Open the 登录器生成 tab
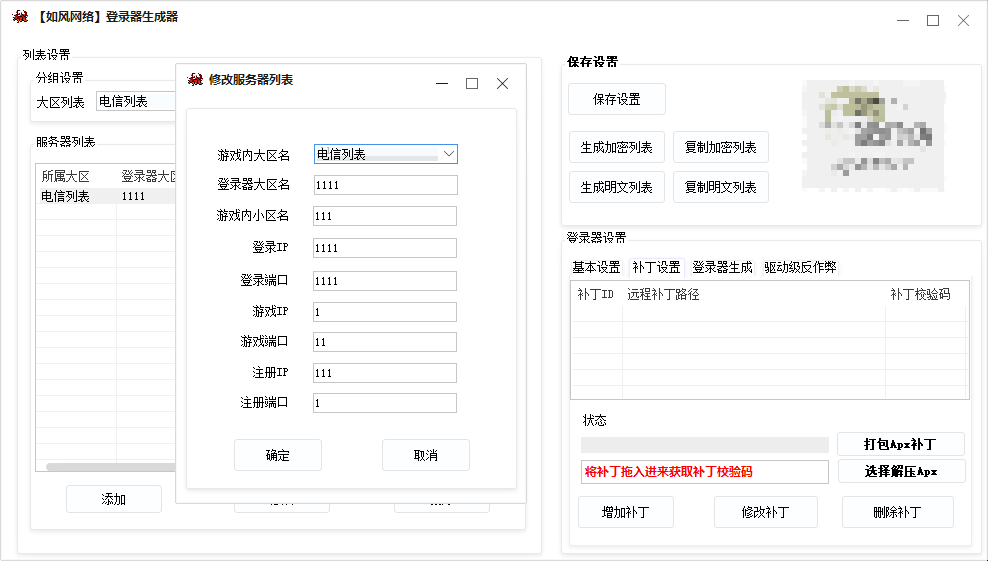This screenshot has height=561, width=988. (x=722, y=267)
